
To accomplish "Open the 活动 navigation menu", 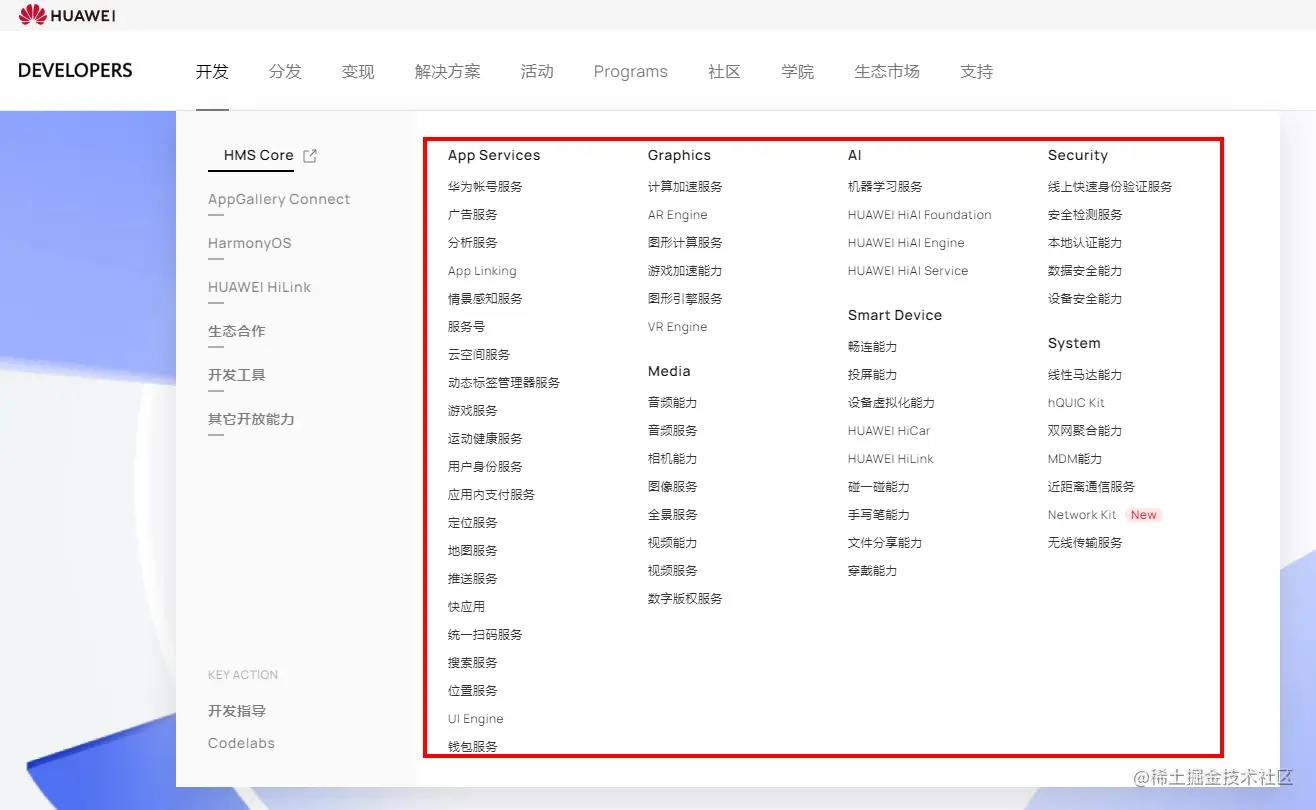I will [537, 72].
